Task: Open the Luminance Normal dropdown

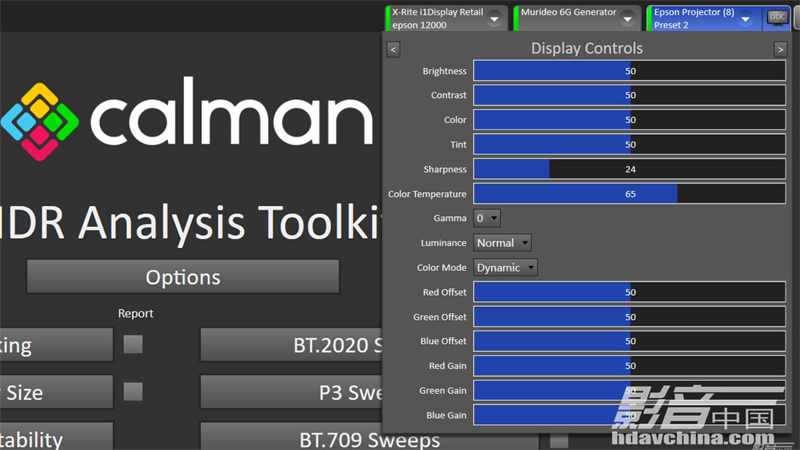Action: (x=503, y=243)
